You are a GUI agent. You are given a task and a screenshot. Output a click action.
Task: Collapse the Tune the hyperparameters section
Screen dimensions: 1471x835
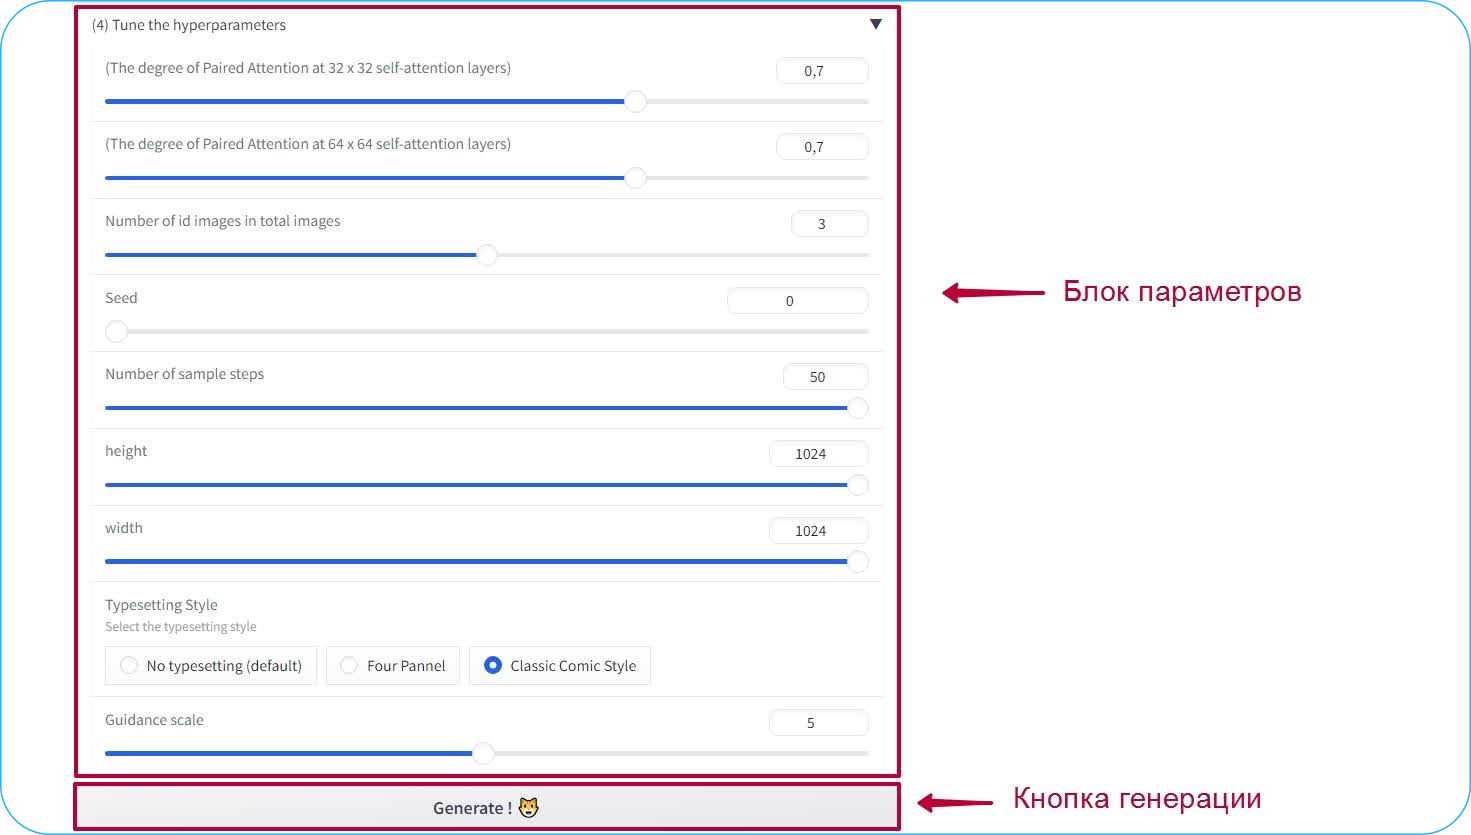click(875, 24)
